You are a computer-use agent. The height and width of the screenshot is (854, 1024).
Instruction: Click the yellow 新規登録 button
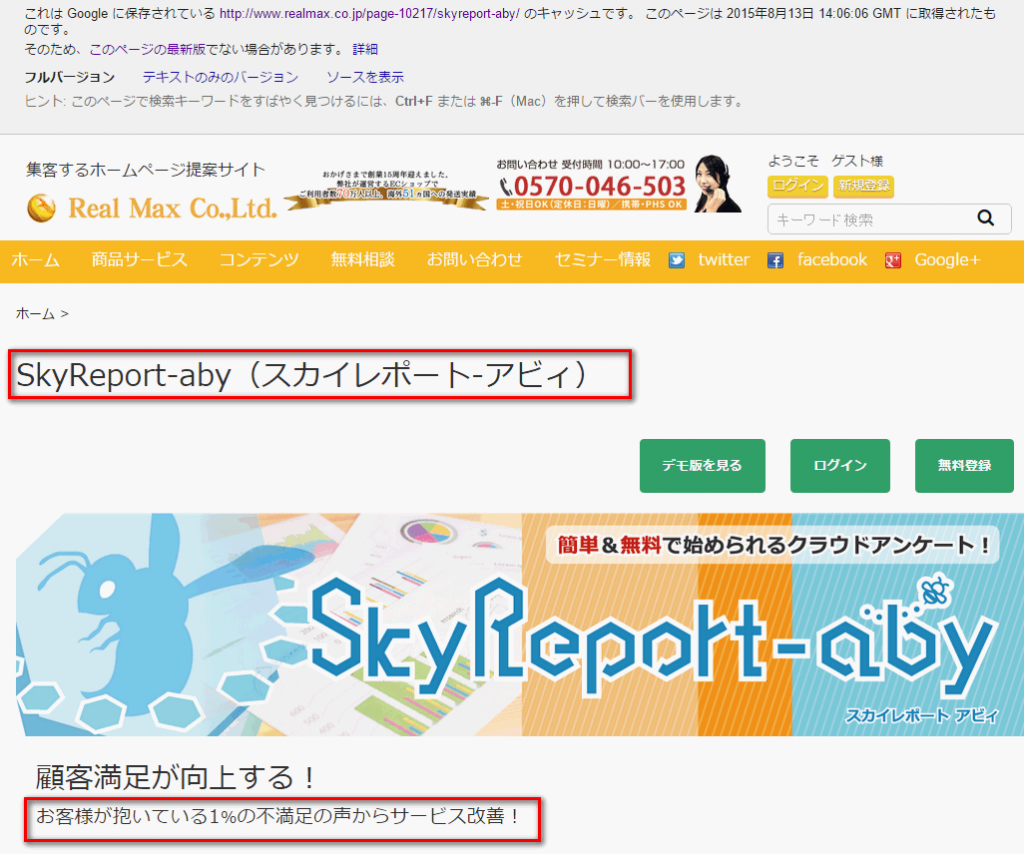coord(863,186)
